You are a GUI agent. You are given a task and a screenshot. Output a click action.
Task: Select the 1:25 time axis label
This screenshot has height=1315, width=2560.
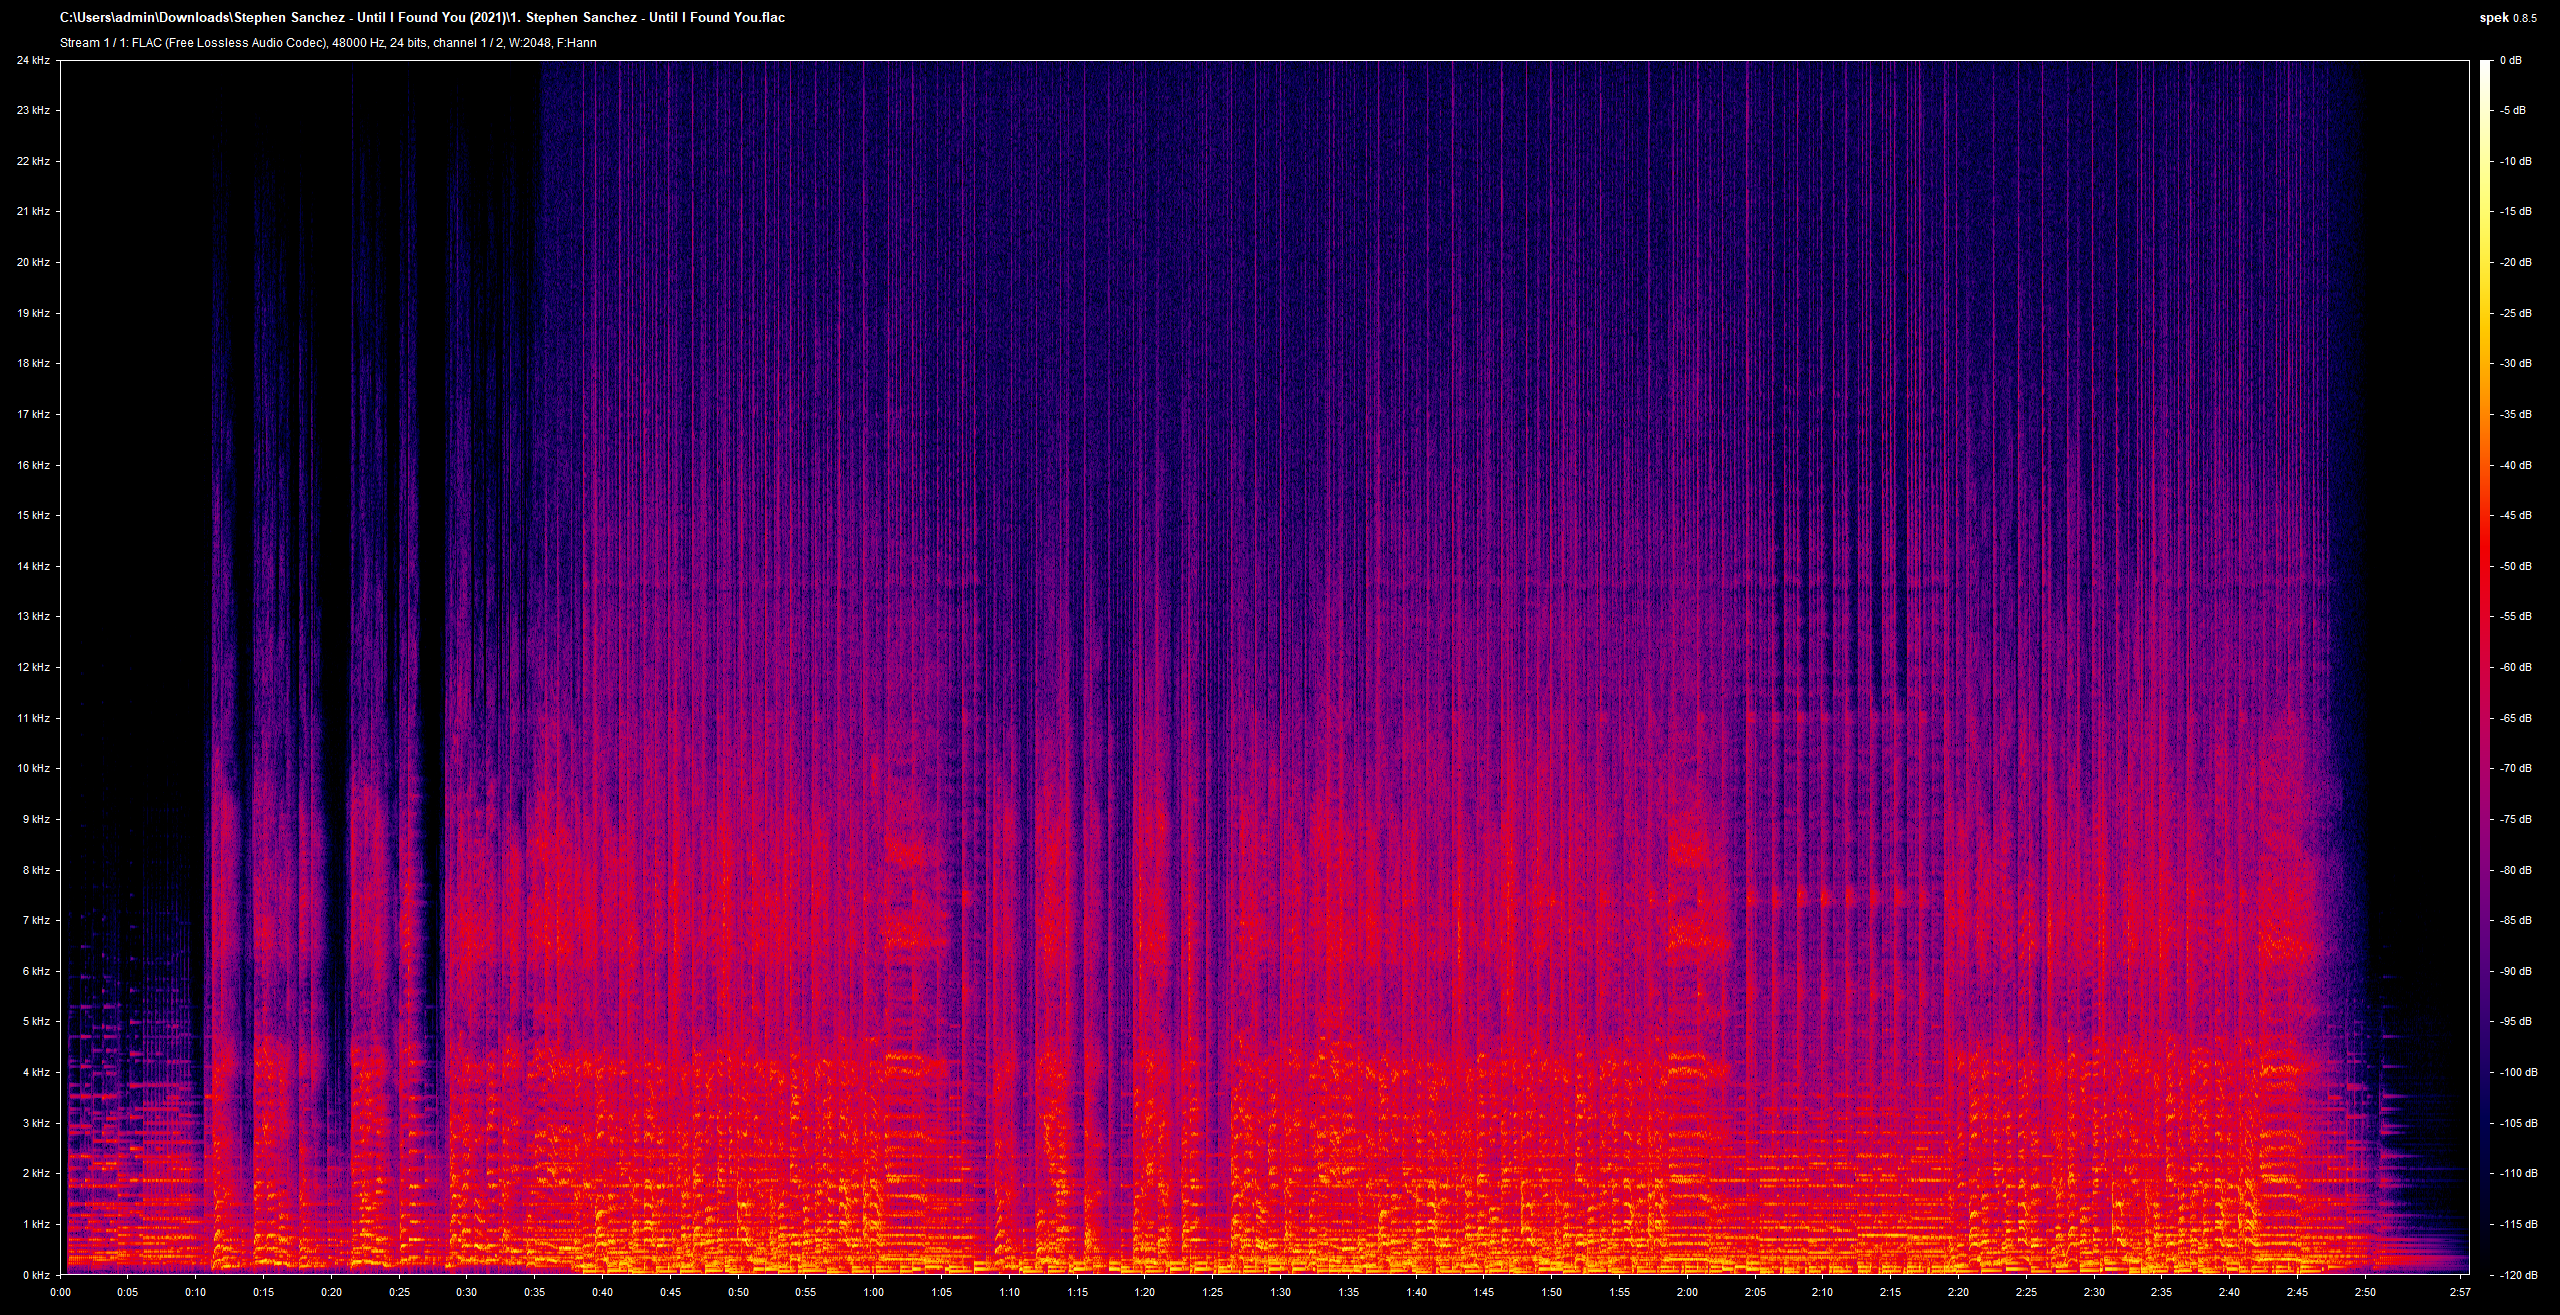coord(1212,1292)
